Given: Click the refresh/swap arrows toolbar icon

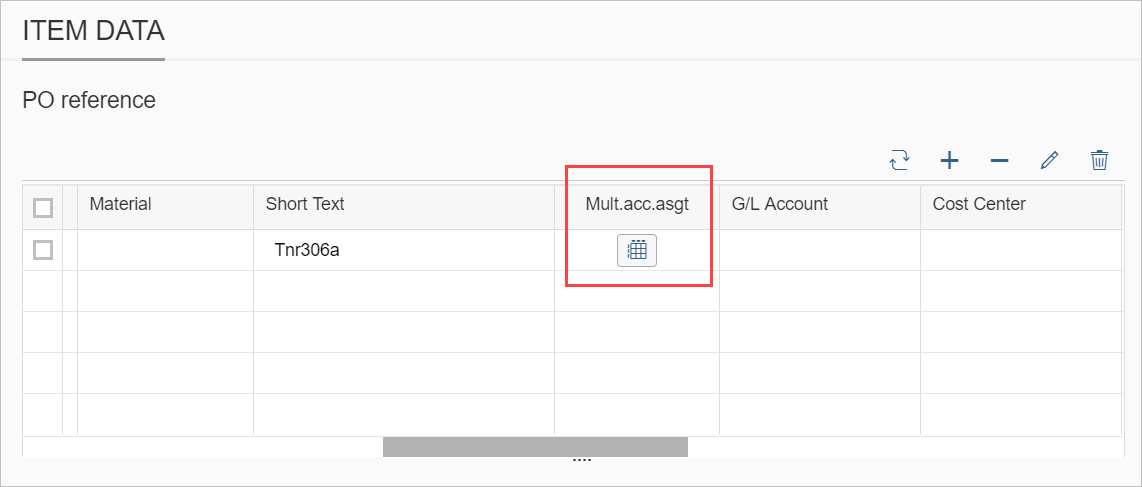Looking at the screenshot, I should coord(900,160).
